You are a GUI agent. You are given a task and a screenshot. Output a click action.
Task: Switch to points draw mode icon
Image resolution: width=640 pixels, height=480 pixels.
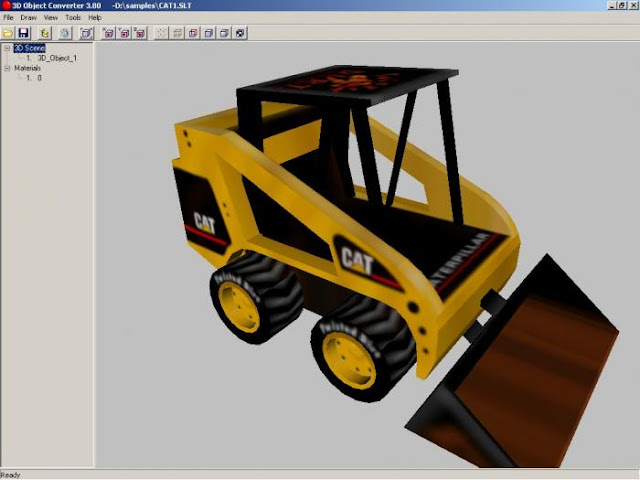pos(162,33)
